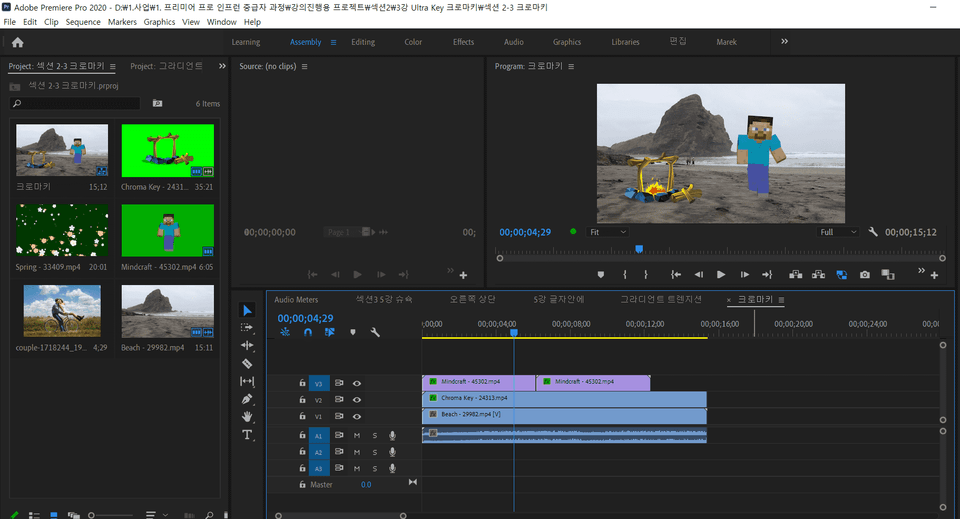The width and height of the screenshot is (960, 519).
Task: Select the Spring - 33409.mp4 thumbnail
Action: point(62,230)
